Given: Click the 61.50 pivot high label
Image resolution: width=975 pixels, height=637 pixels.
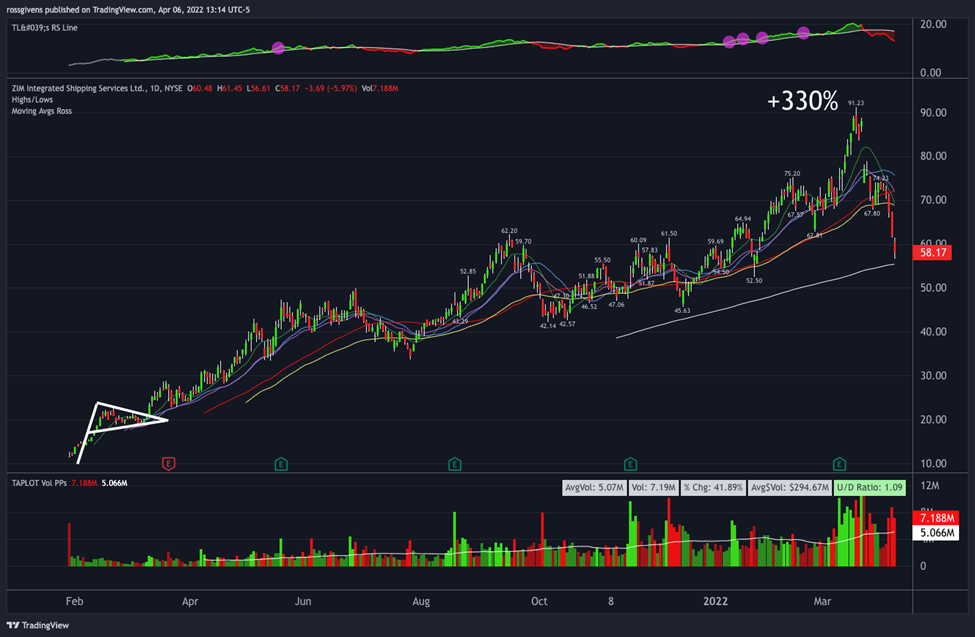Looking at the screenshot, I should click(669, 233).
